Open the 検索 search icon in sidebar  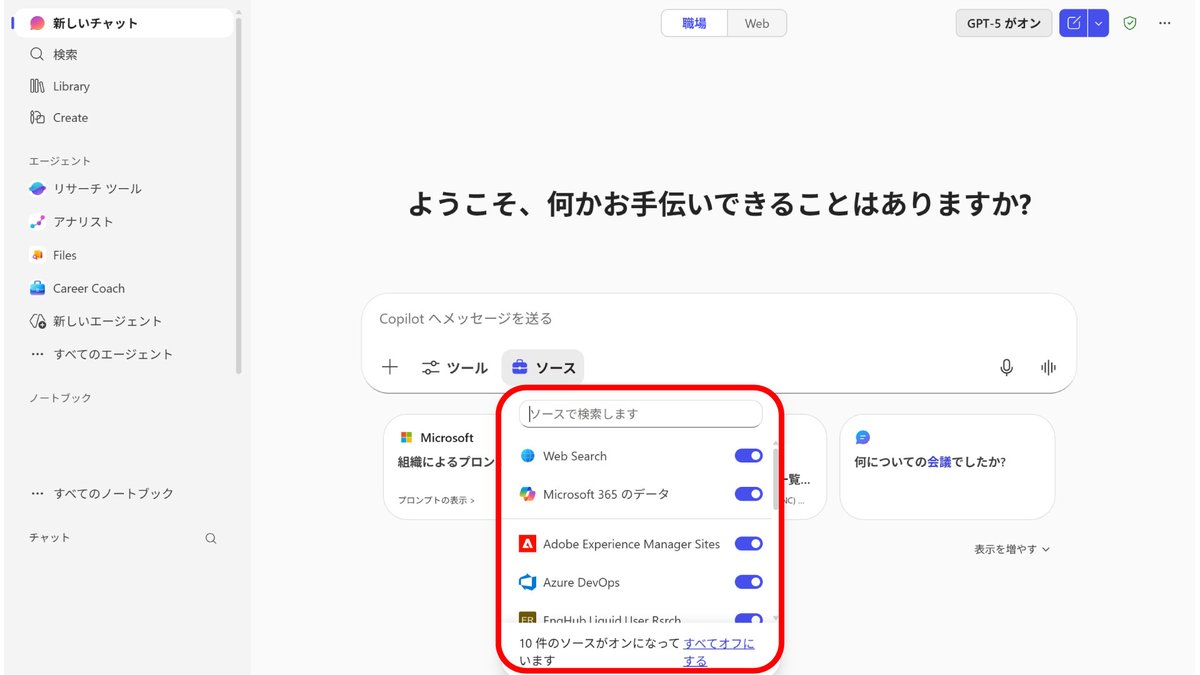(37, 54)
